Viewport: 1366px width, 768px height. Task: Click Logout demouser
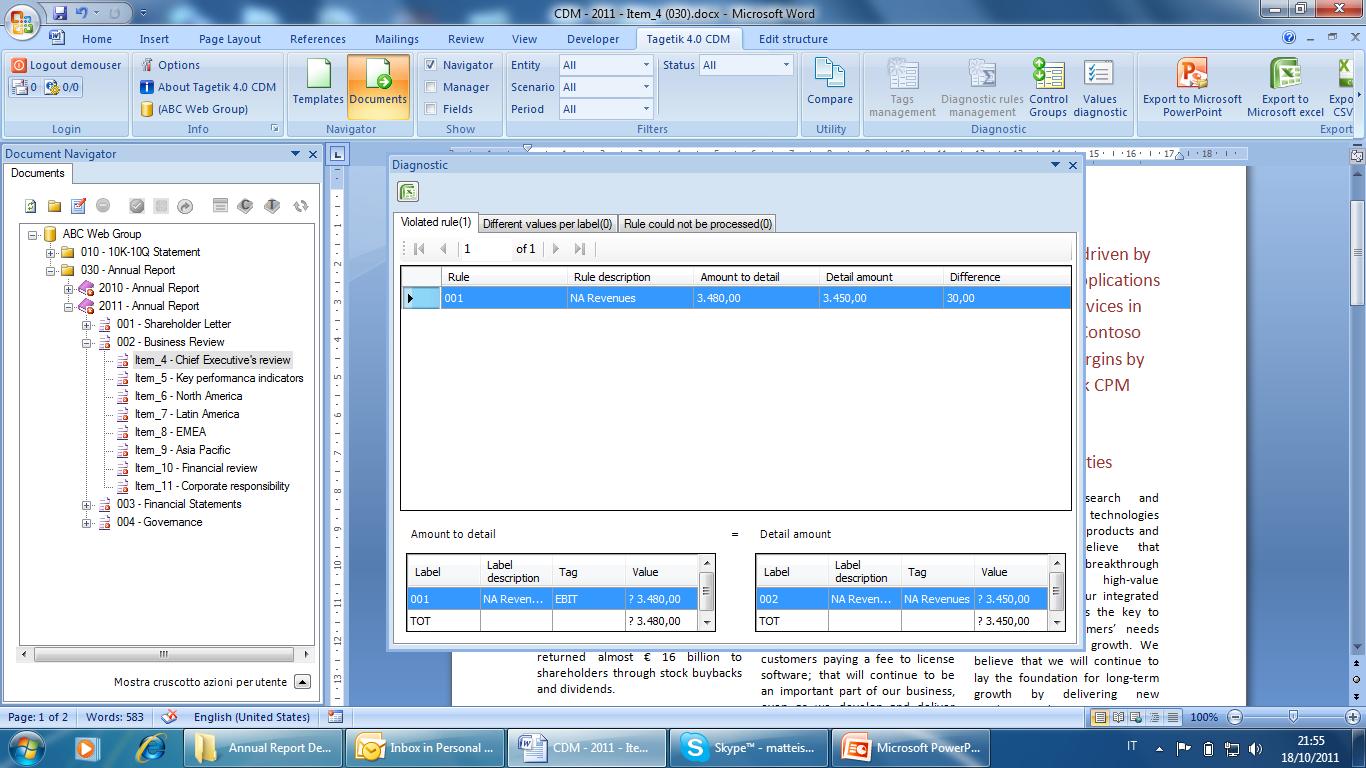pyautogui.click(x=66, y=65)
